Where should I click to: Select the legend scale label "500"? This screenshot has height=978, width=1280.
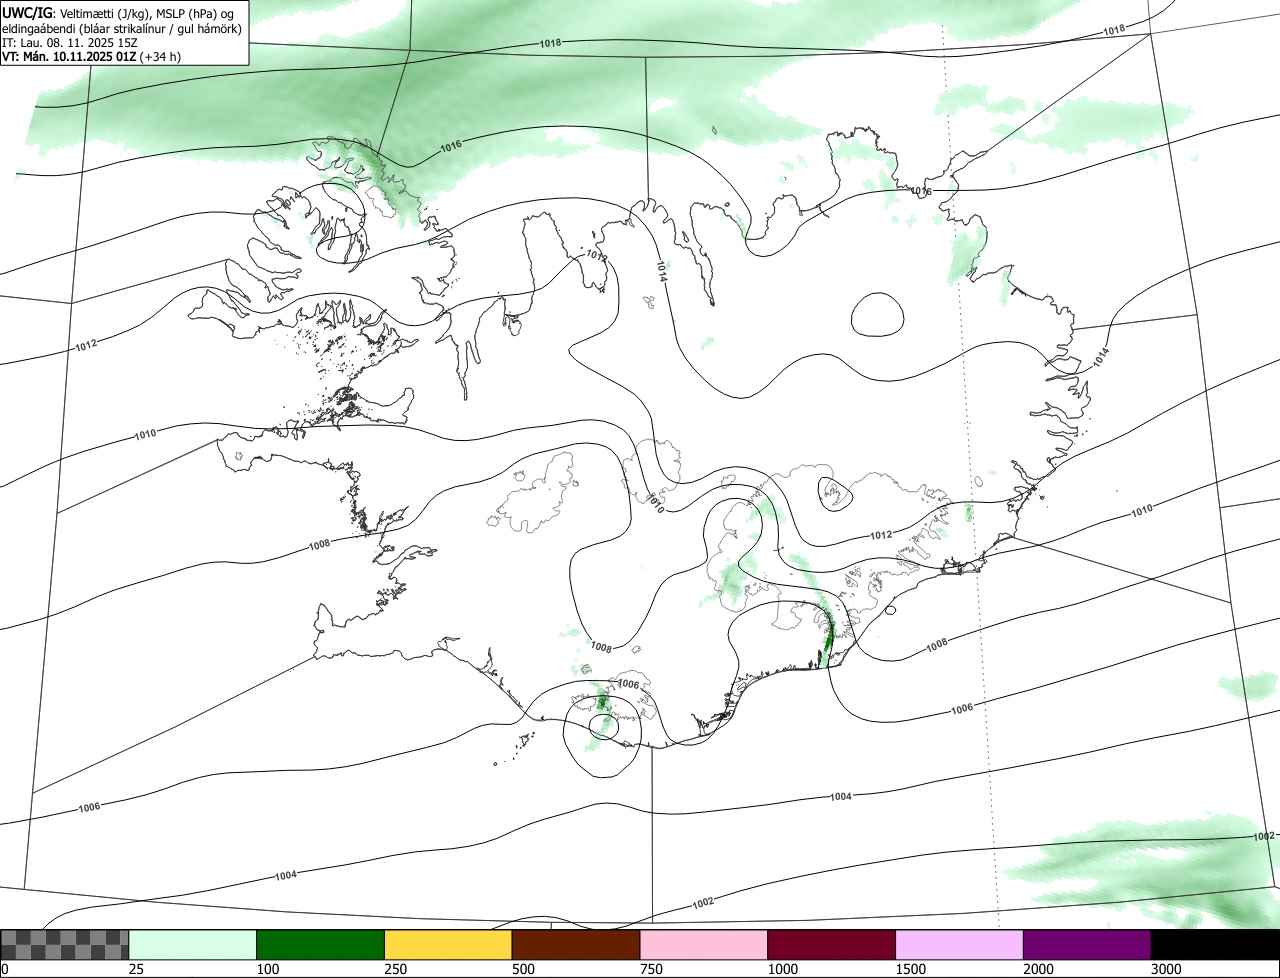click(524, 969)
